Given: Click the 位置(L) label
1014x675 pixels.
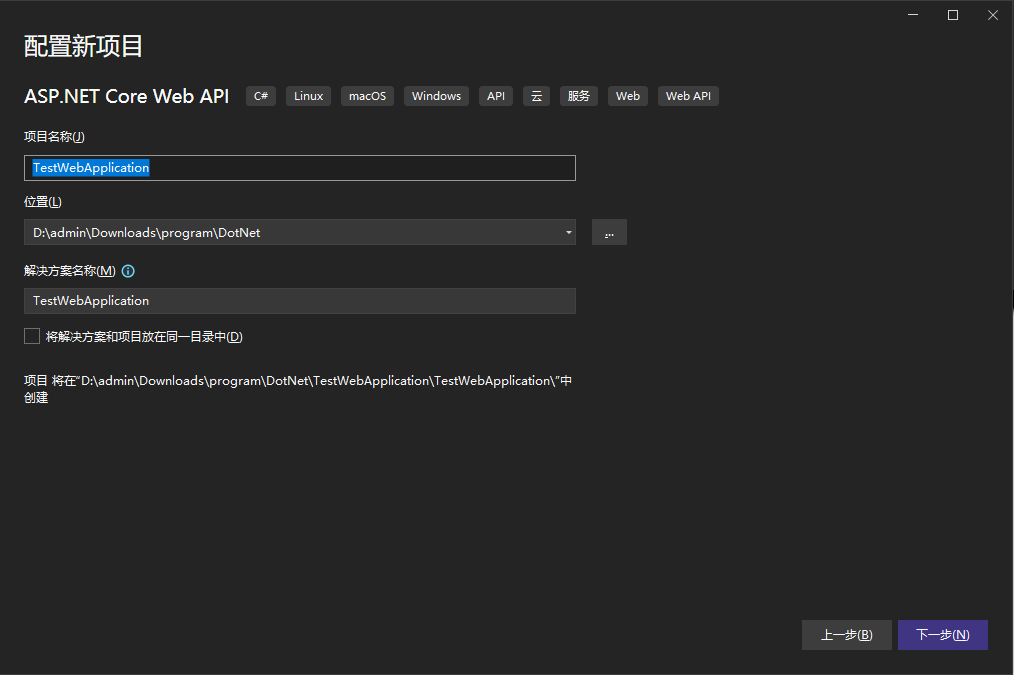Looking at the screenshot, I should click(43, 202).
